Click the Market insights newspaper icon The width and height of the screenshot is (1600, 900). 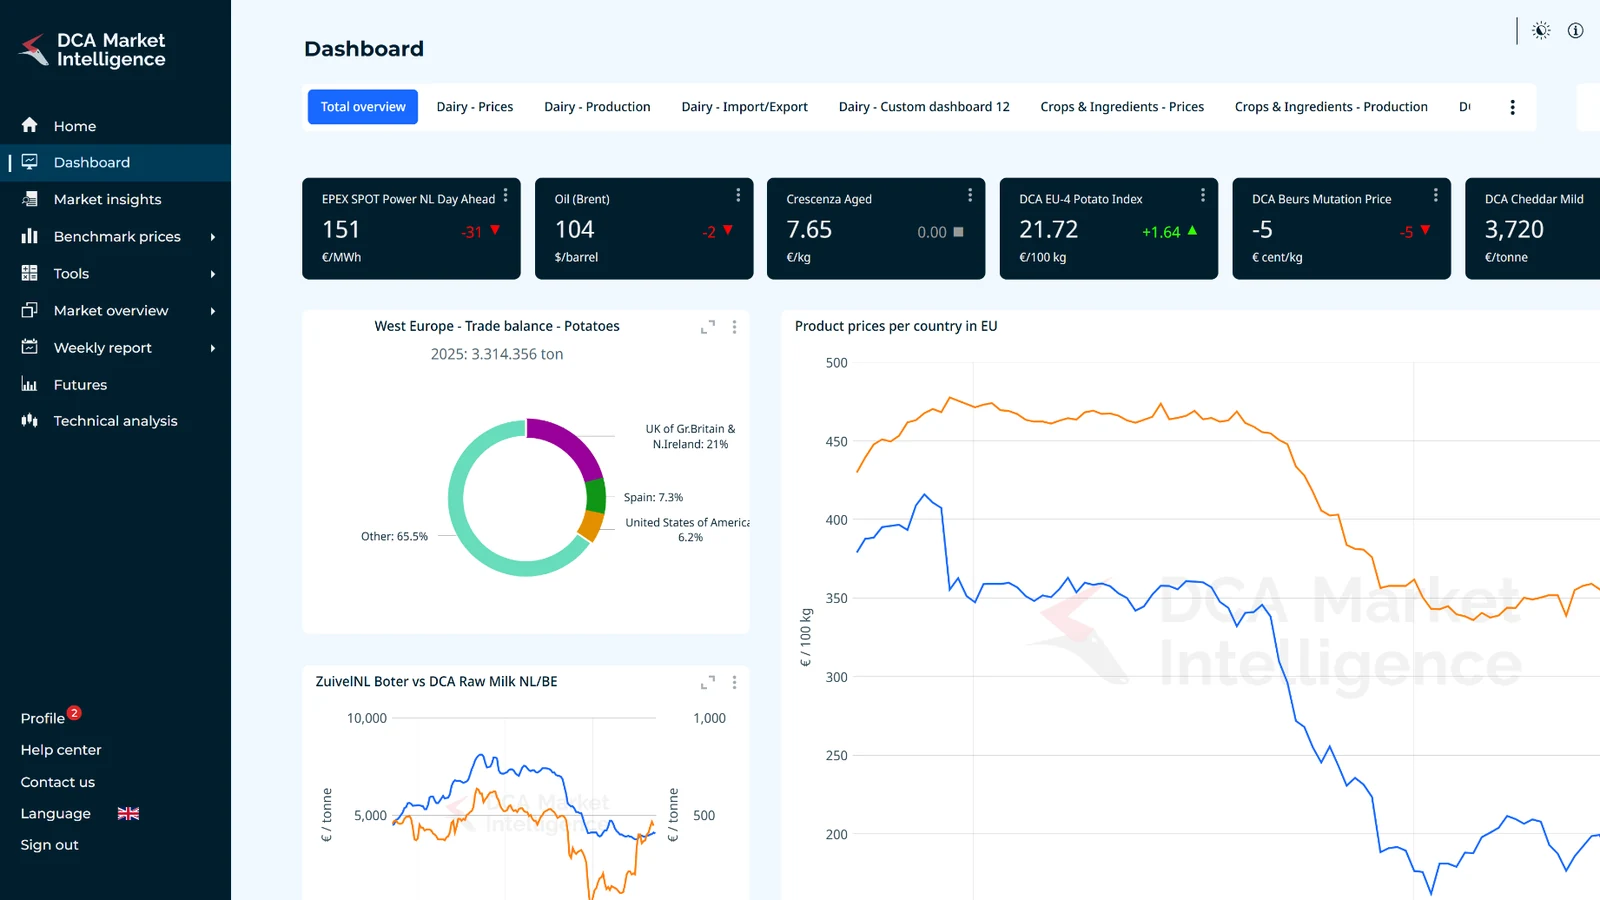coord(29,199)
